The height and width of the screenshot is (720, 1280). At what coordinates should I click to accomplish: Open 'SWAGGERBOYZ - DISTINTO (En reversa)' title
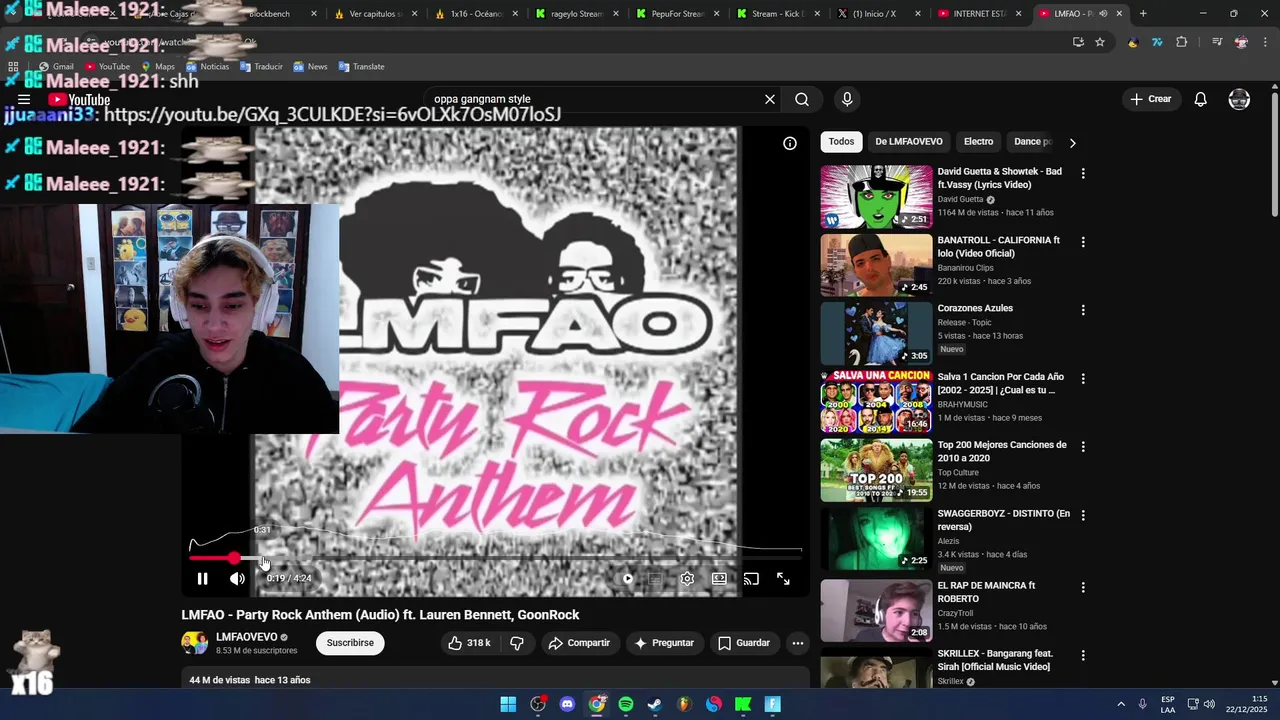tap(1003, 520)
